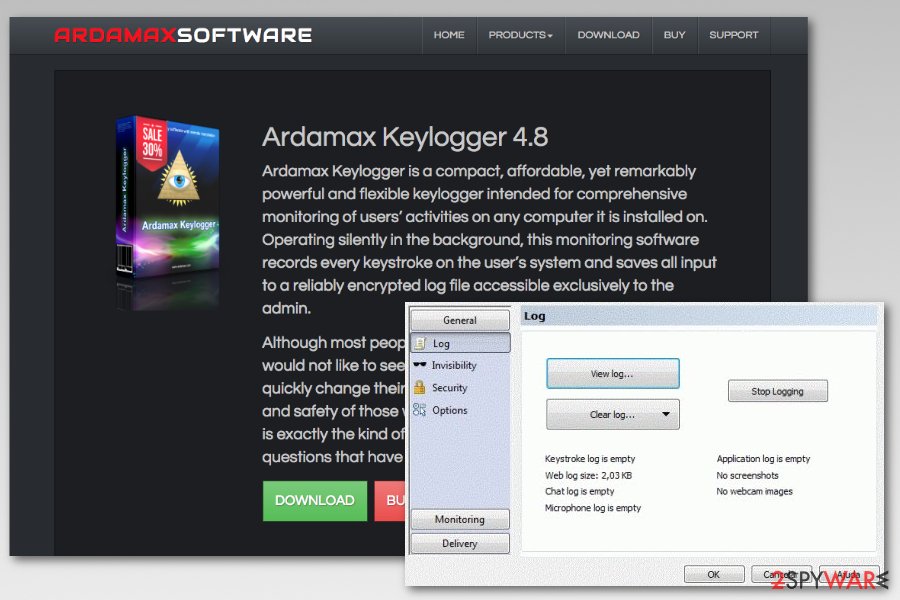Screen dimensions: 900x600
Task: Click the red BUY button
Action: tap(390, 500)
